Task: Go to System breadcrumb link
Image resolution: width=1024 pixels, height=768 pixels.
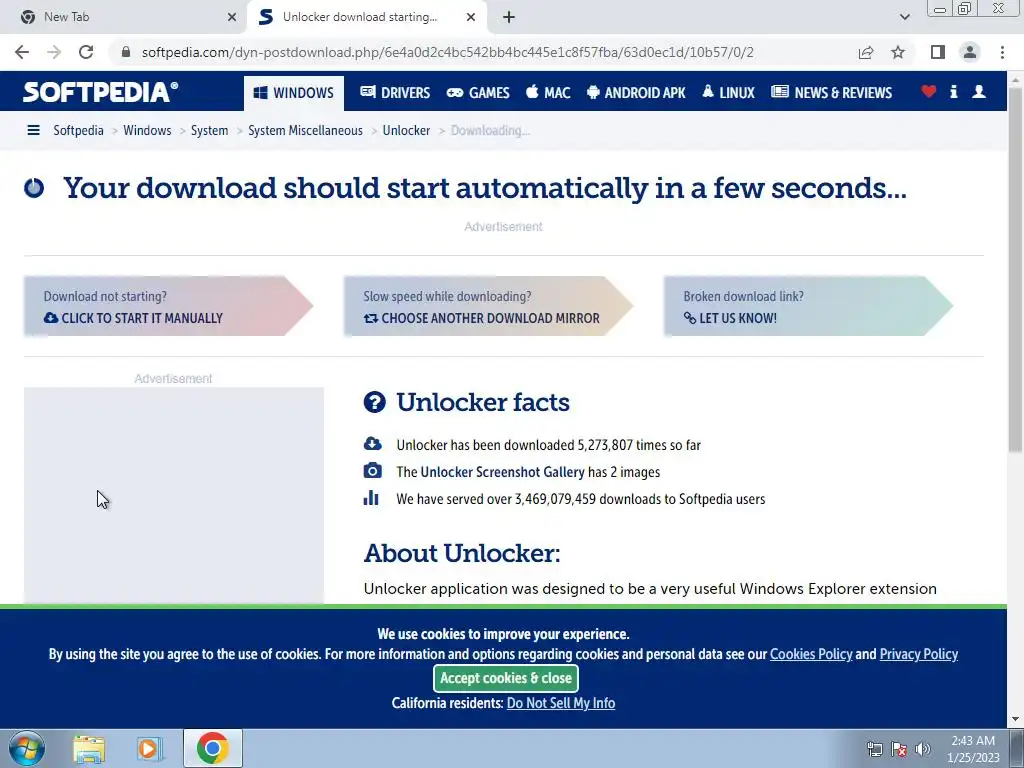Action: point(210,131)
